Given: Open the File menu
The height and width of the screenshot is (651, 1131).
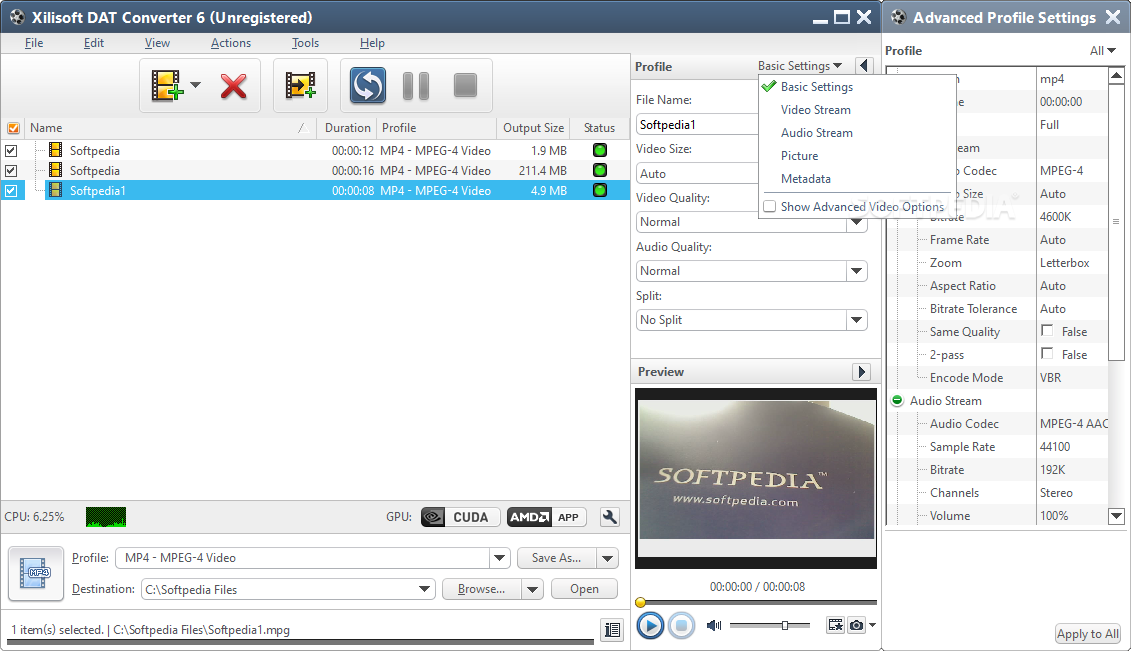Looking at the screenshot, I should (x=34, y=43).
